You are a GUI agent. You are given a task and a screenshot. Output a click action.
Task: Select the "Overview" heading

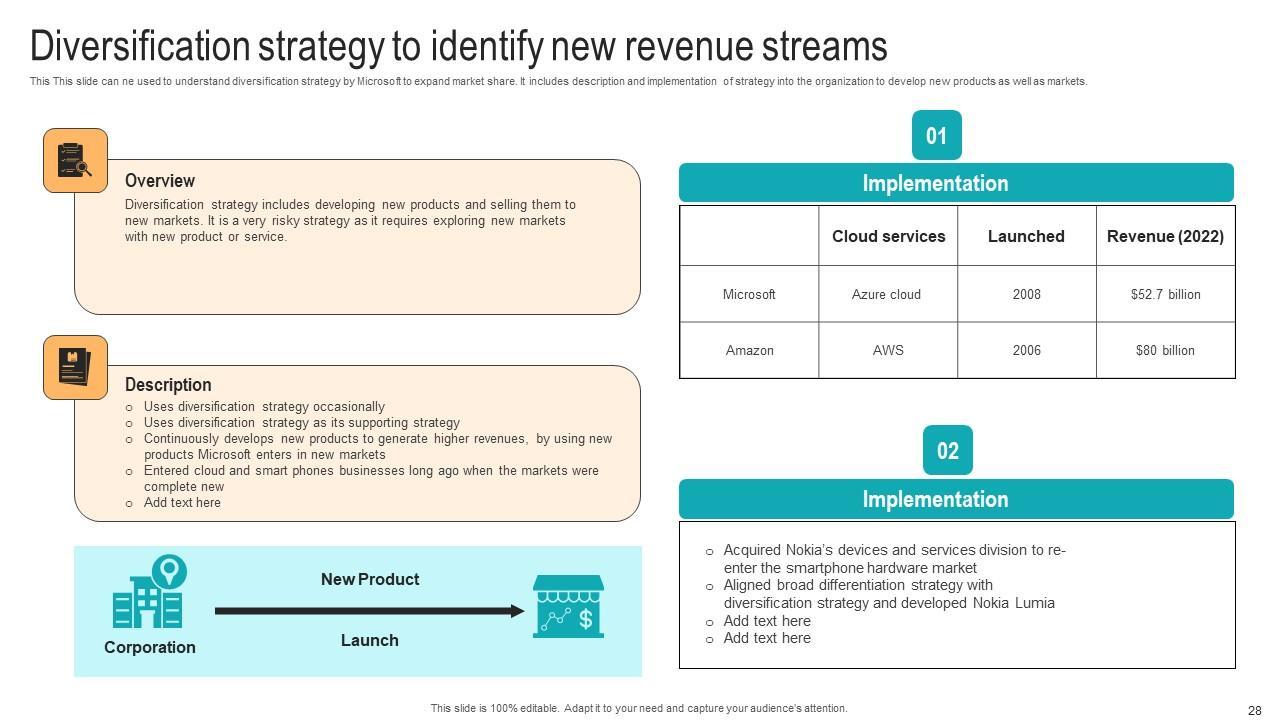(x=160, y=181)
